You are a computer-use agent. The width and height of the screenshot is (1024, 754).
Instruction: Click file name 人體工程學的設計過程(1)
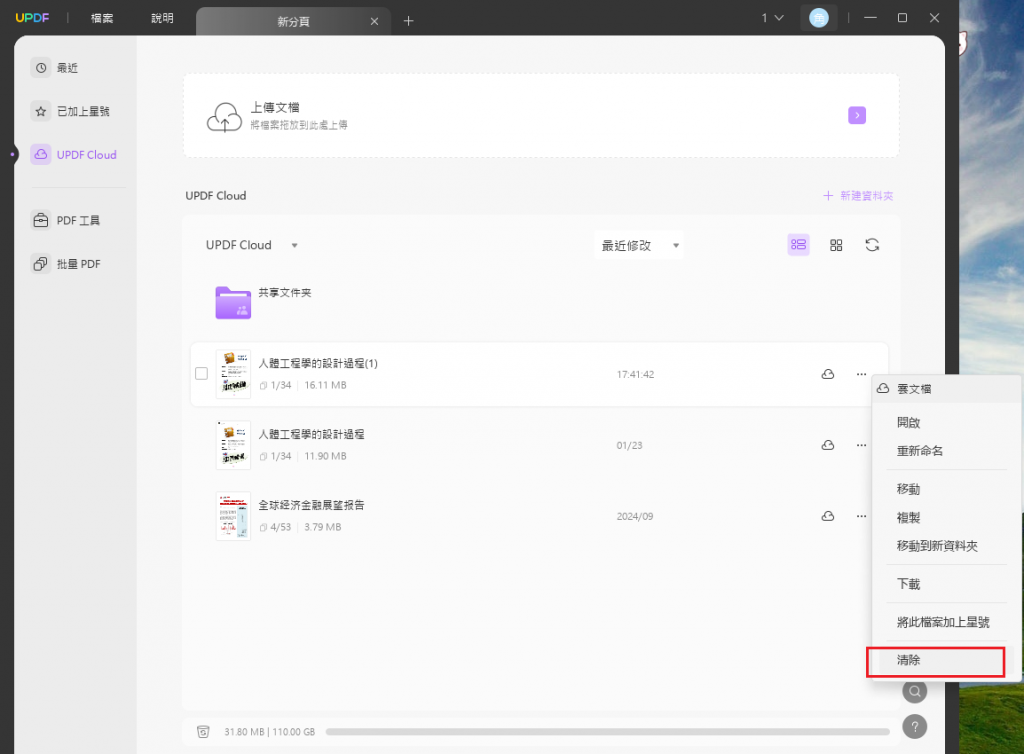point(318,363)
